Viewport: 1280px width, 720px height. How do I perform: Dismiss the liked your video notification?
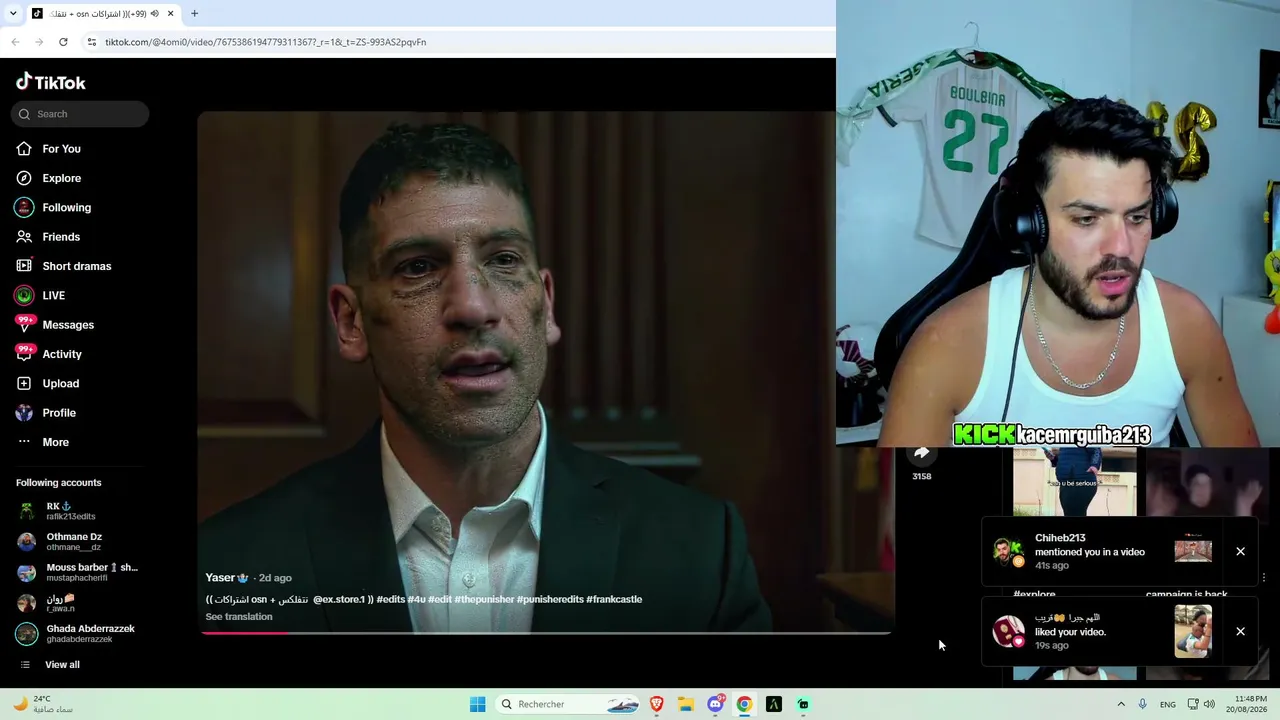coord(1240,631)
